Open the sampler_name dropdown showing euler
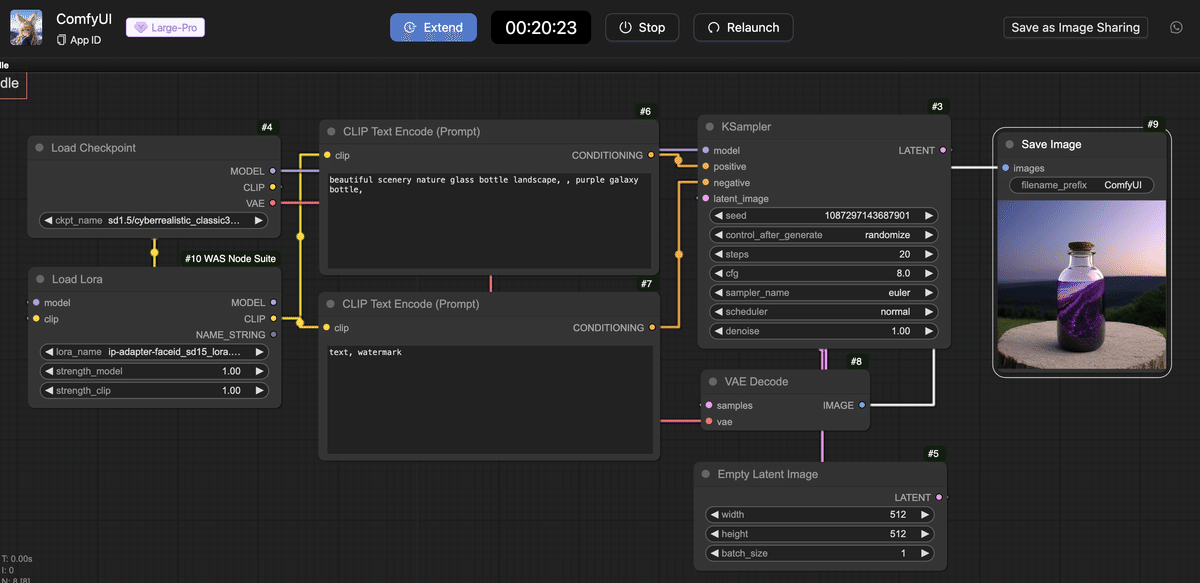 pyautogui.click(x=823, y=293)
